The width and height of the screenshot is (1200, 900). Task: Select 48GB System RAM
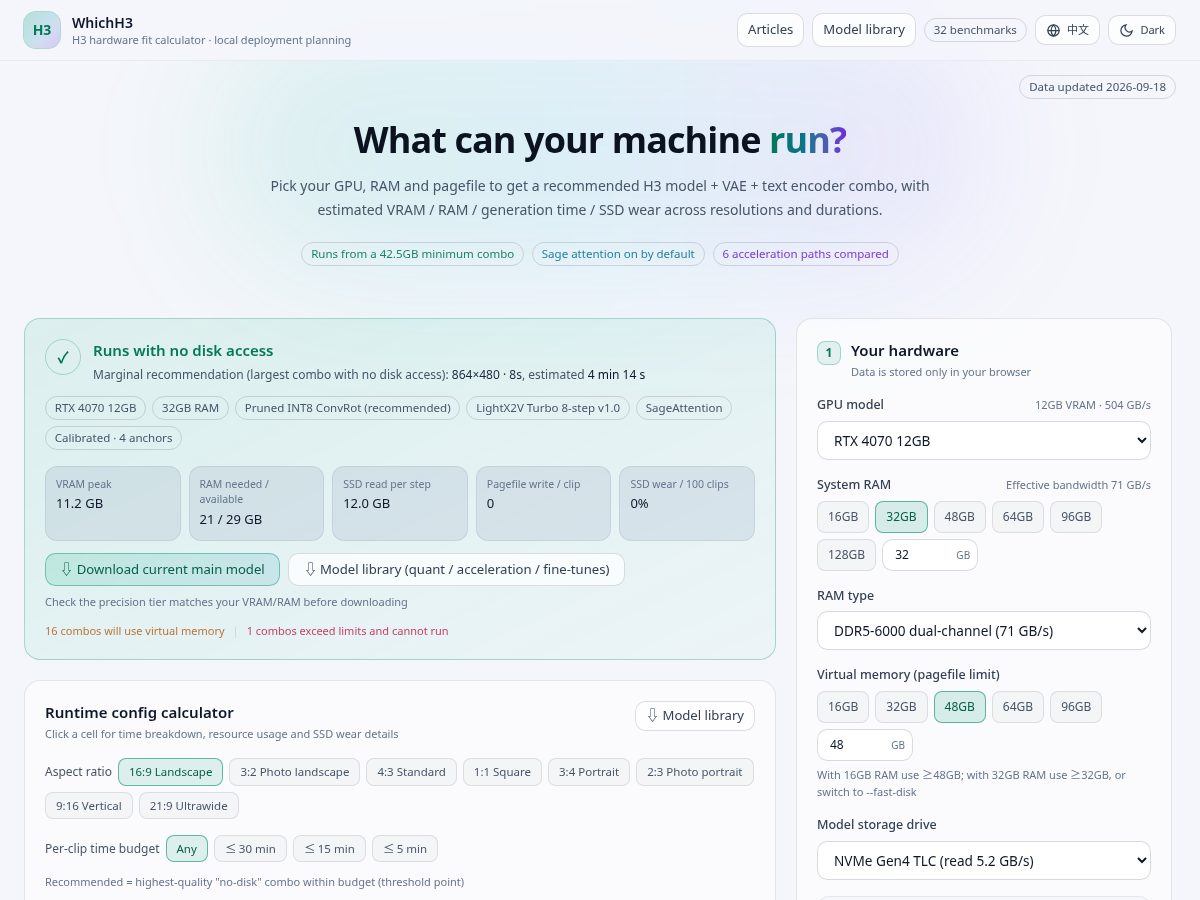(959, 517)
